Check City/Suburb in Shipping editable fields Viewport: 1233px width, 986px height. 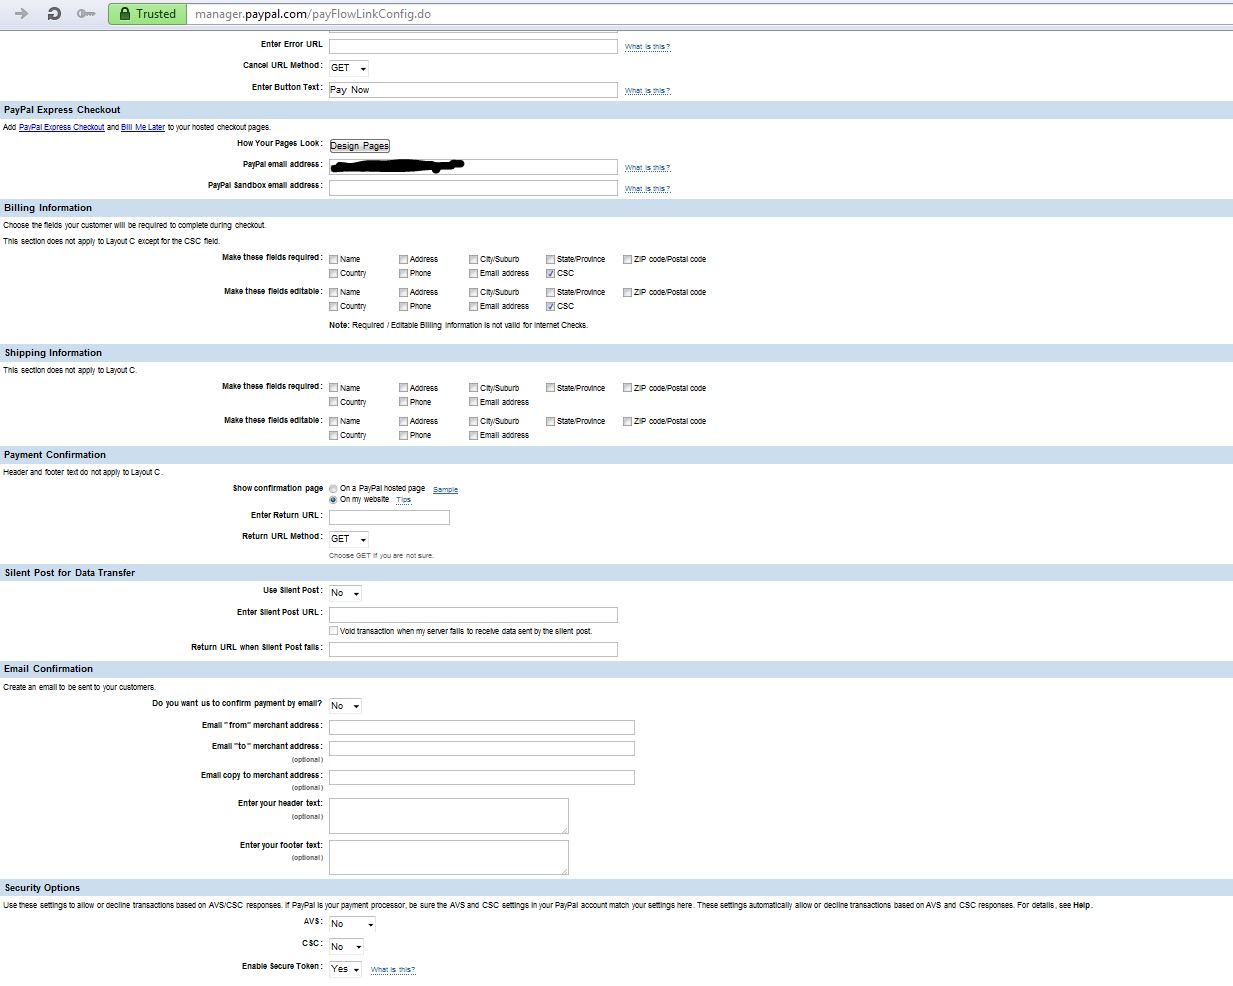(x=474, y=421)
